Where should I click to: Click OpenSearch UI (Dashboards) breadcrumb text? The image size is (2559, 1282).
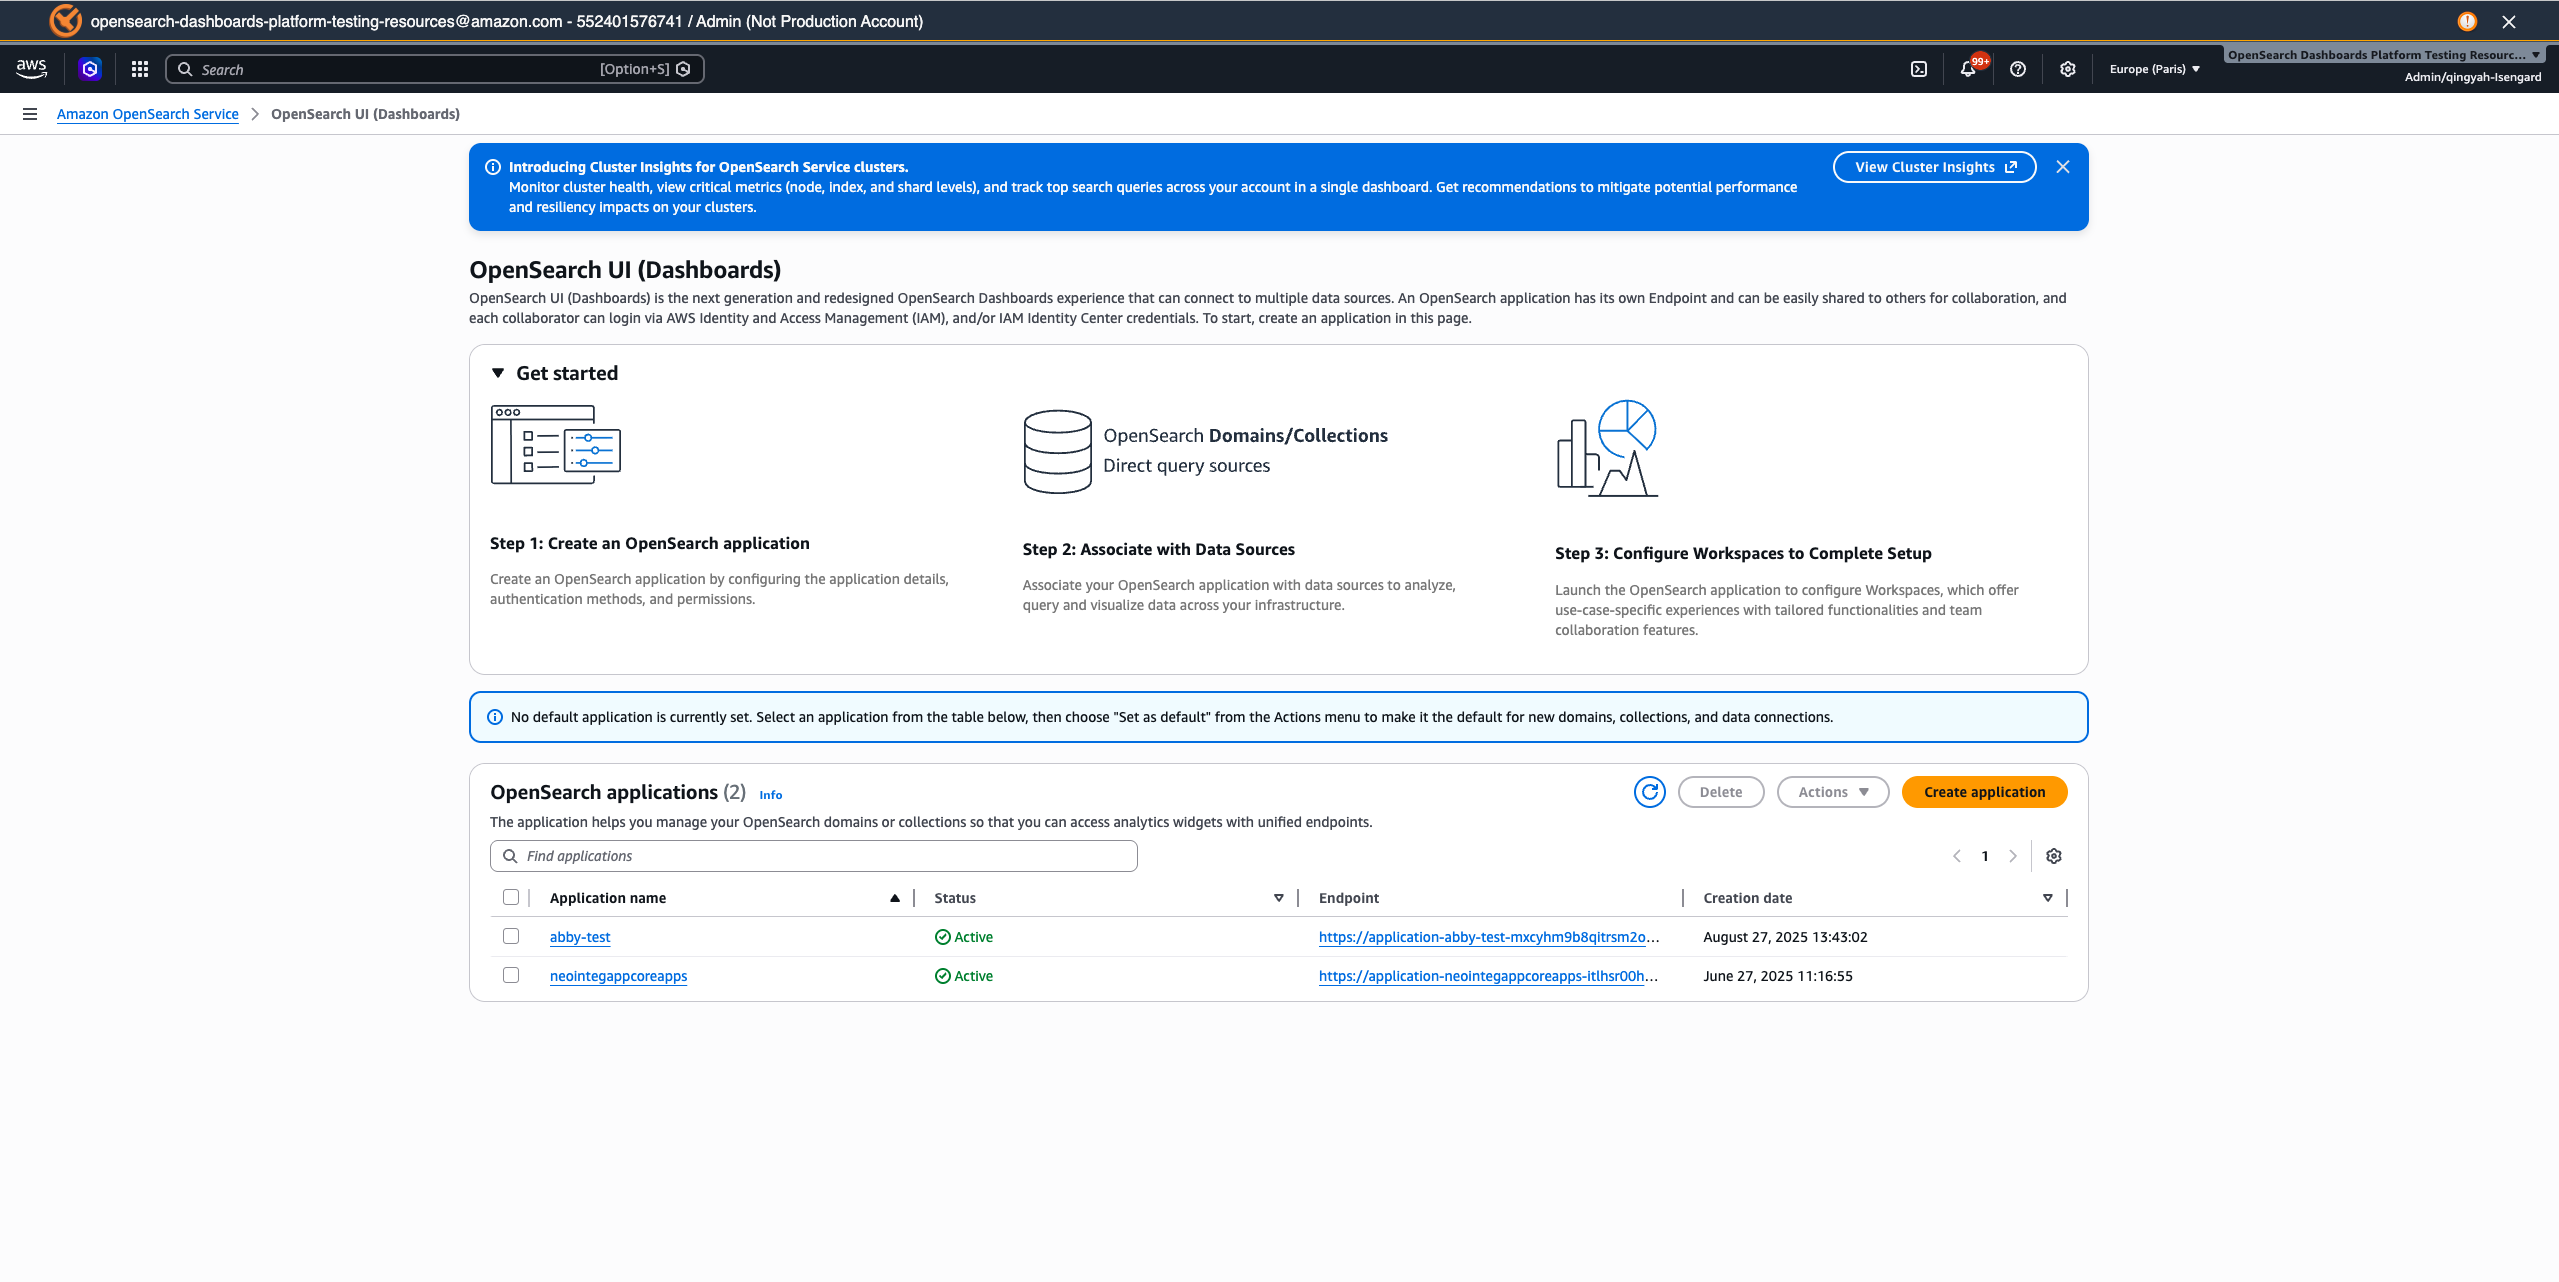[x=366, y=114]
